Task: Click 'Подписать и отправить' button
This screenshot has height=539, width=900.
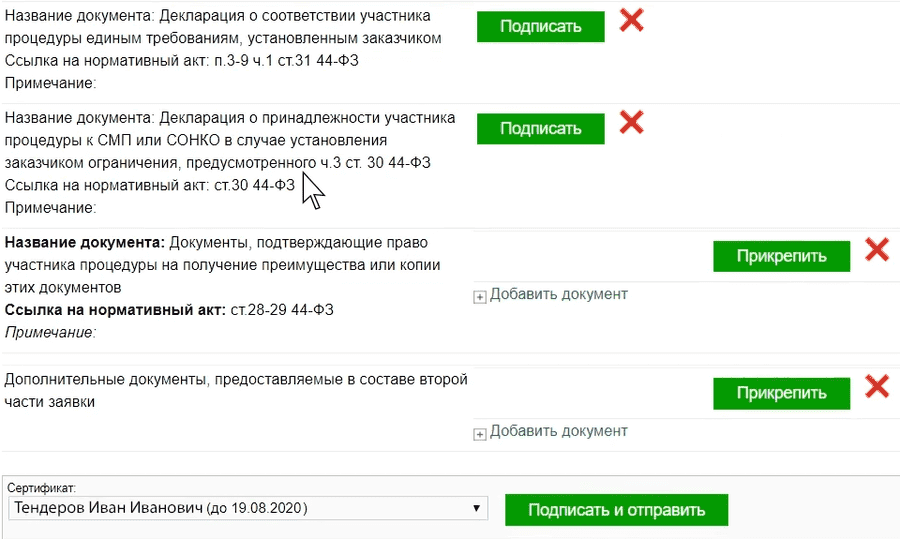Action: coord(616,510)
